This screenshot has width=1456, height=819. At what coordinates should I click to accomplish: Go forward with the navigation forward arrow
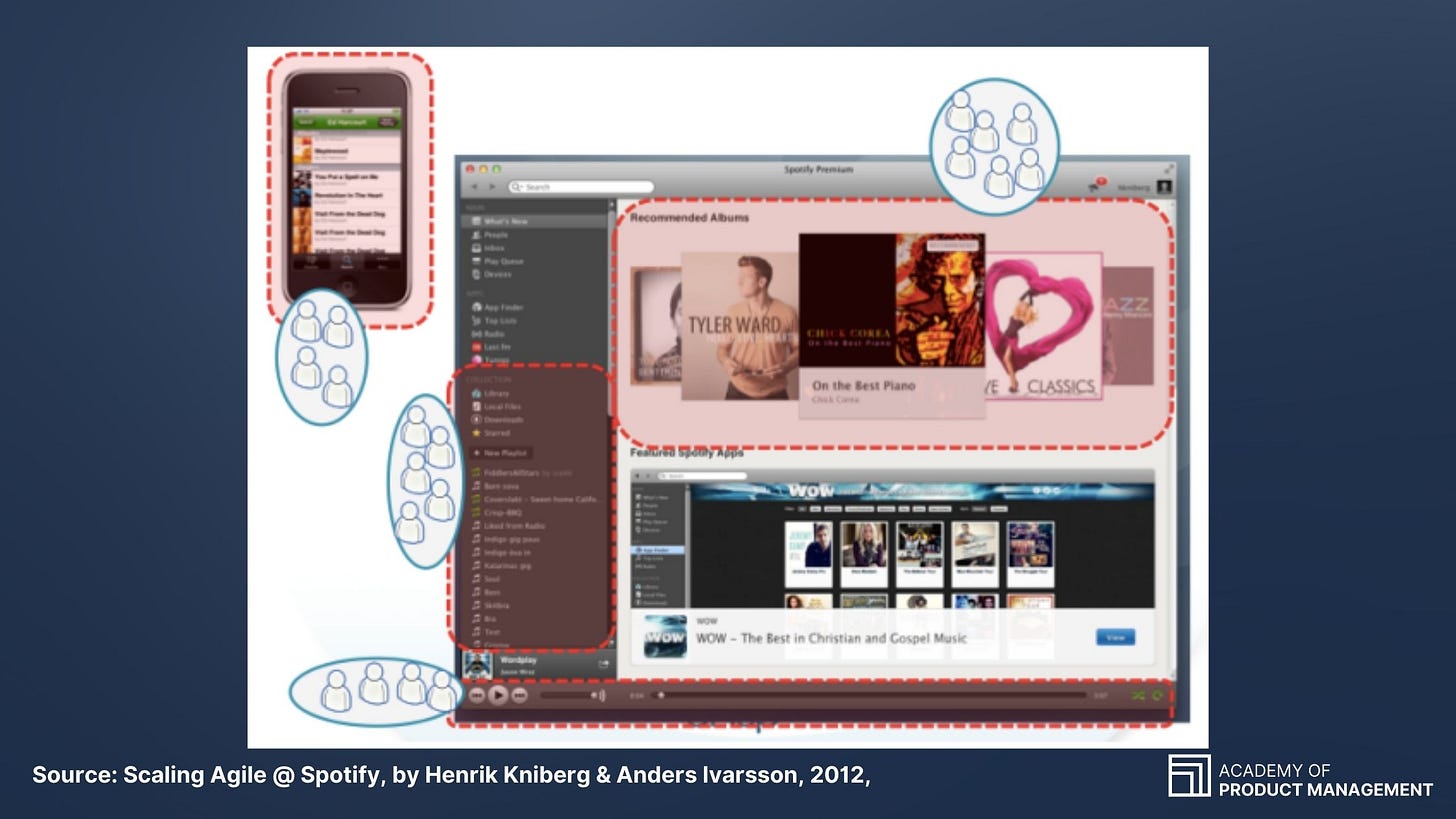[492, 187]
